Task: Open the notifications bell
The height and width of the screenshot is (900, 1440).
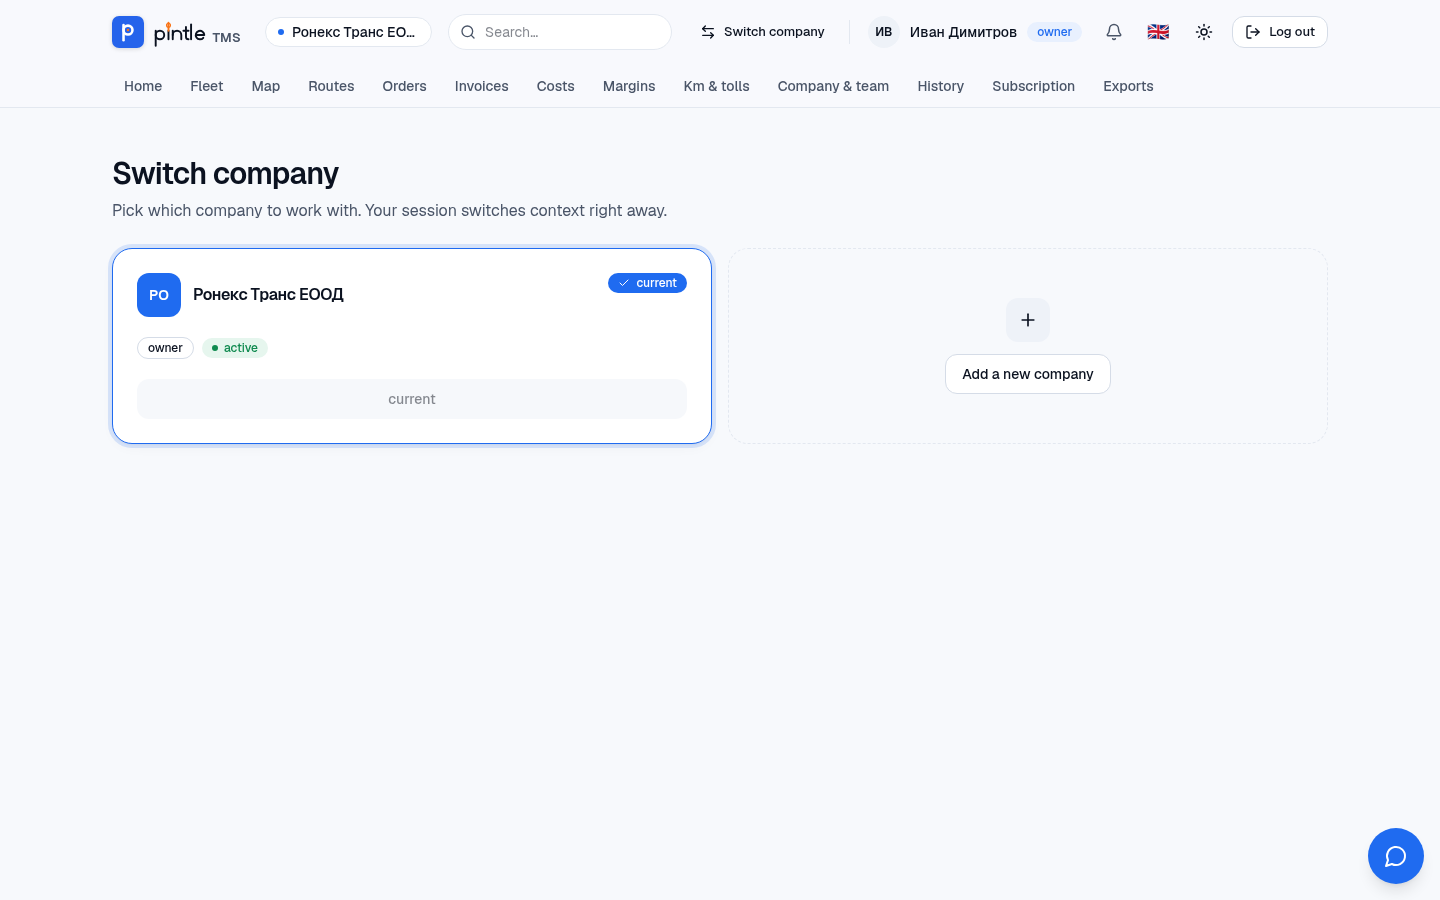Action: pos(1114,32)
